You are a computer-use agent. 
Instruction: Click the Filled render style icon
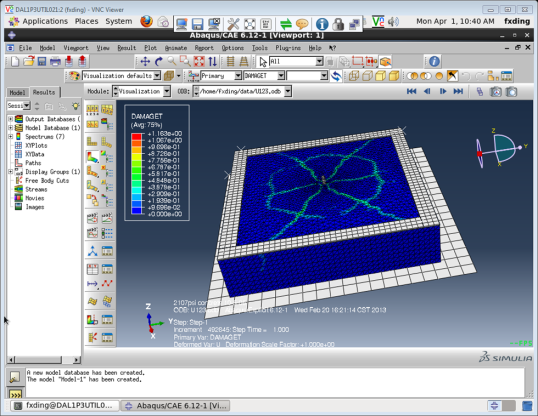381,76
